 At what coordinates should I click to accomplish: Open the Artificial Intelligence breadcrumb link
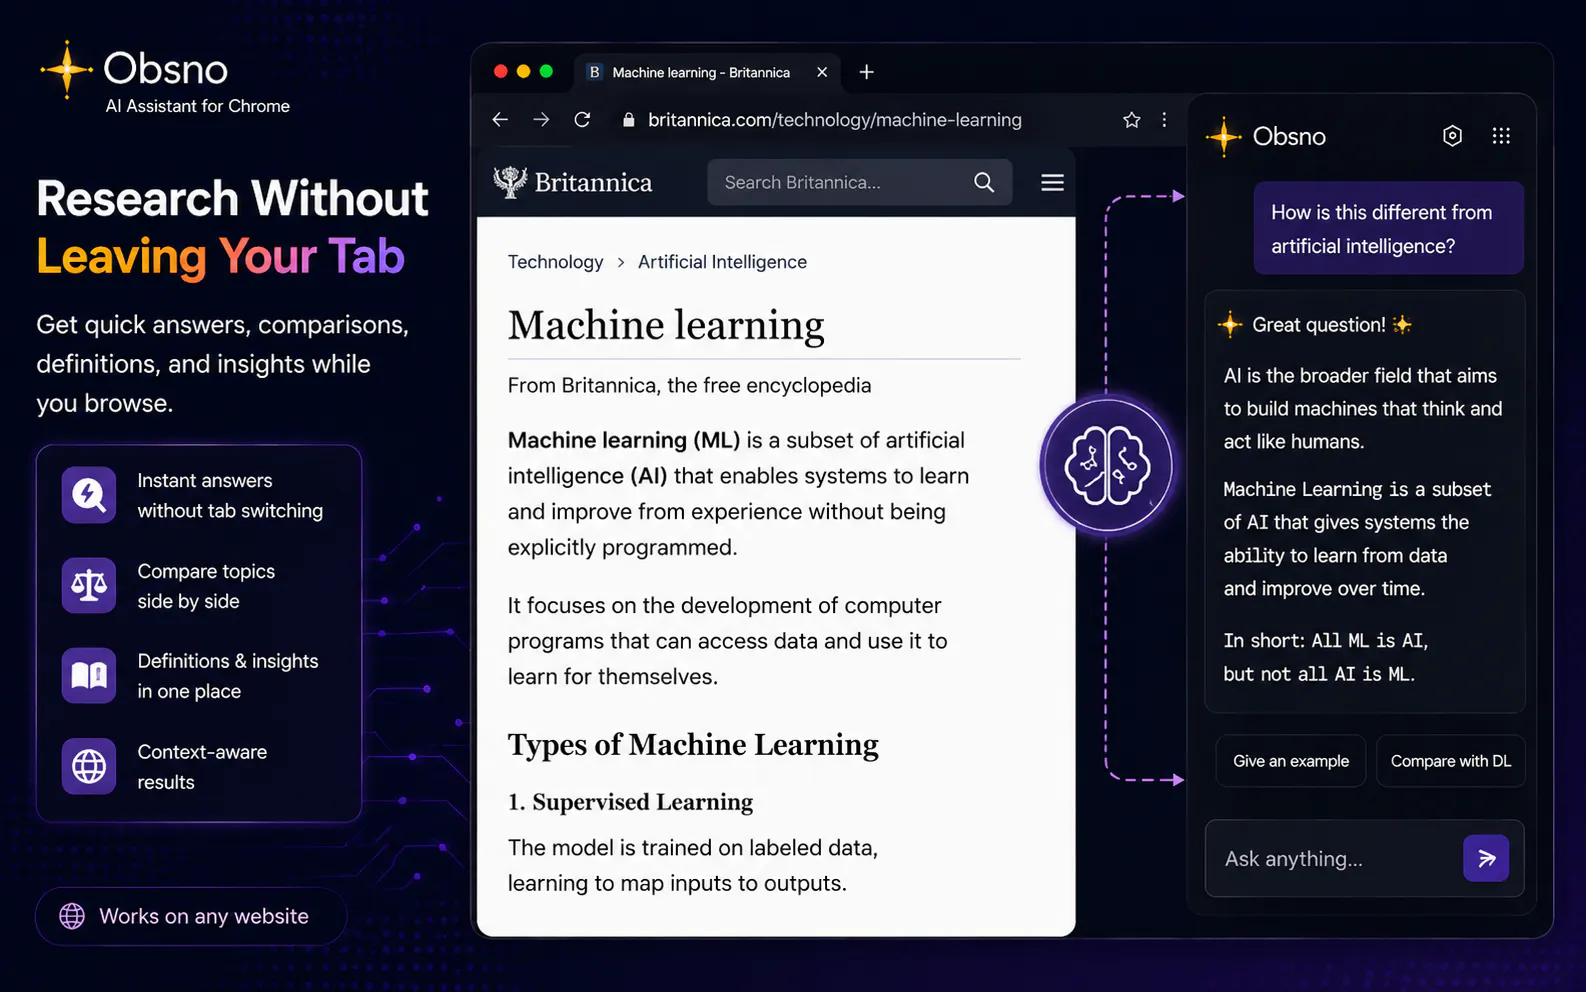tap(722, 262)
